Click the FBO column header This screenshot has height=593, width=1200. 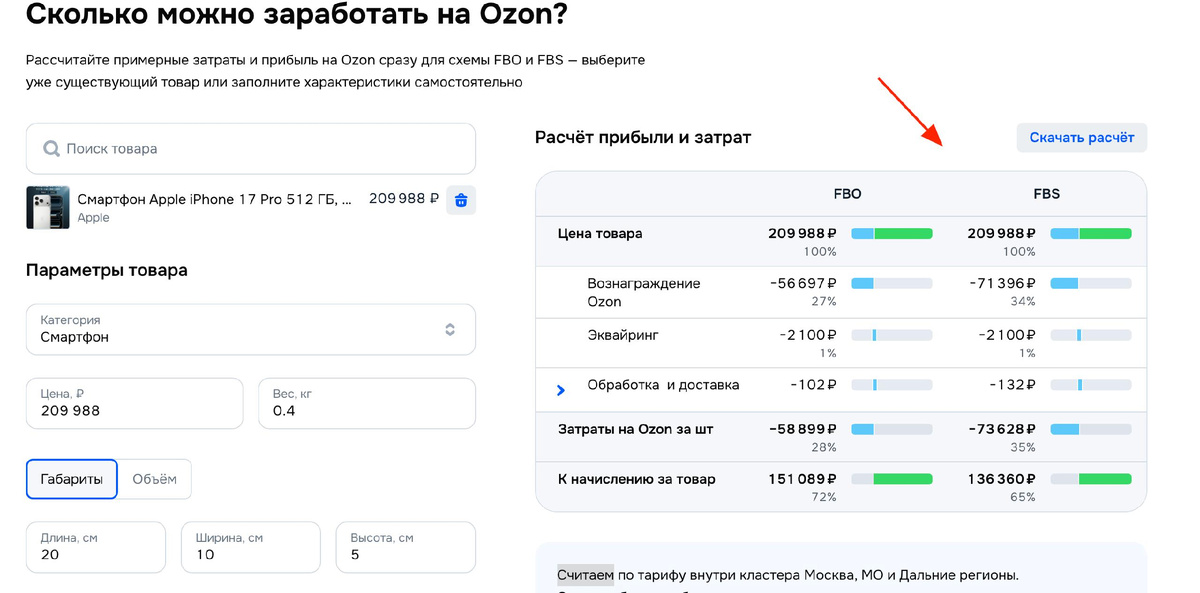click(x=847, y=194)
